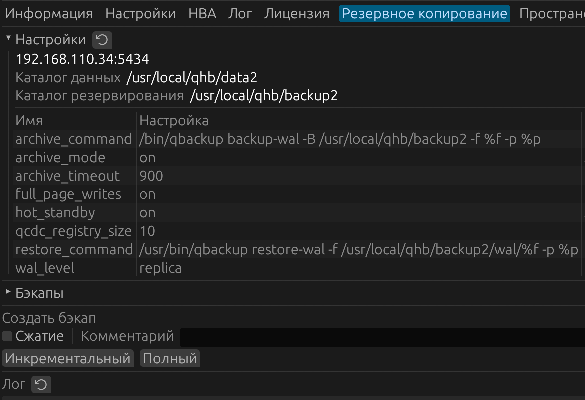
Task: Collapse the Настройки section
Action: pyautogui.click(x=8, y=38)
